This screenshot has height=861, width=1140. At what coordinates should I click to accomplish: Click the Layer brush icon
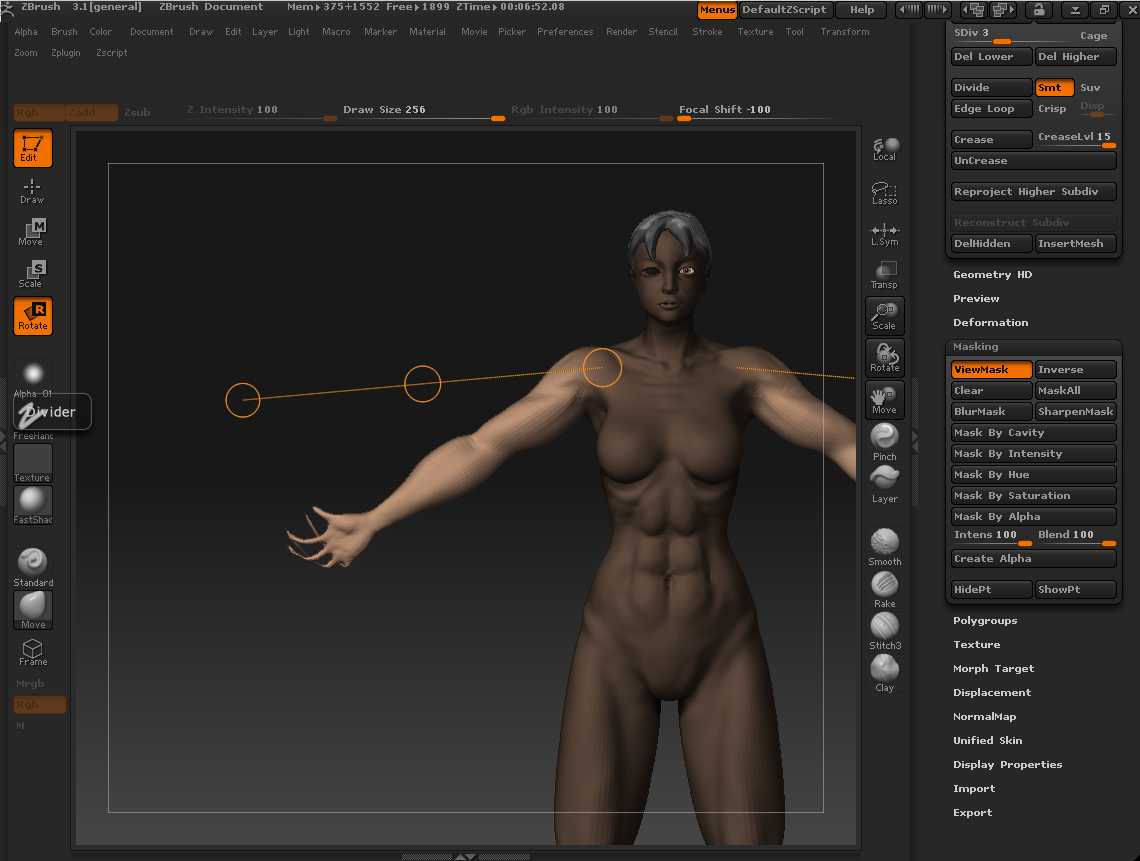coord(884,480)
